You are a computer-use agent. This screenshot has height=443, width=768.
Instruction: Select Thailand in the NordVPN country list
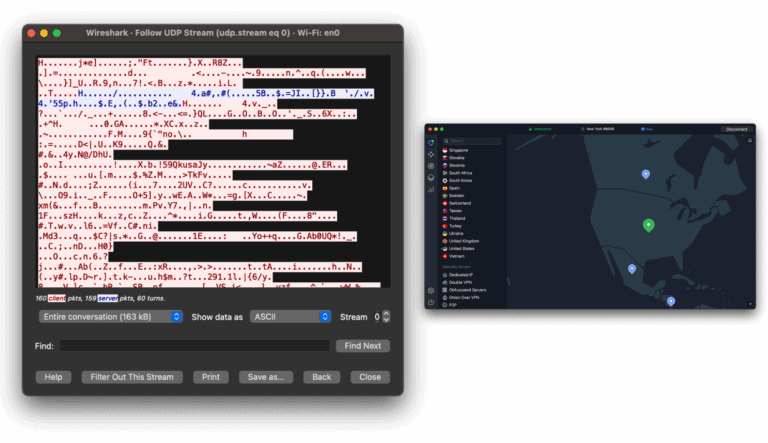[x=454, y=219]
